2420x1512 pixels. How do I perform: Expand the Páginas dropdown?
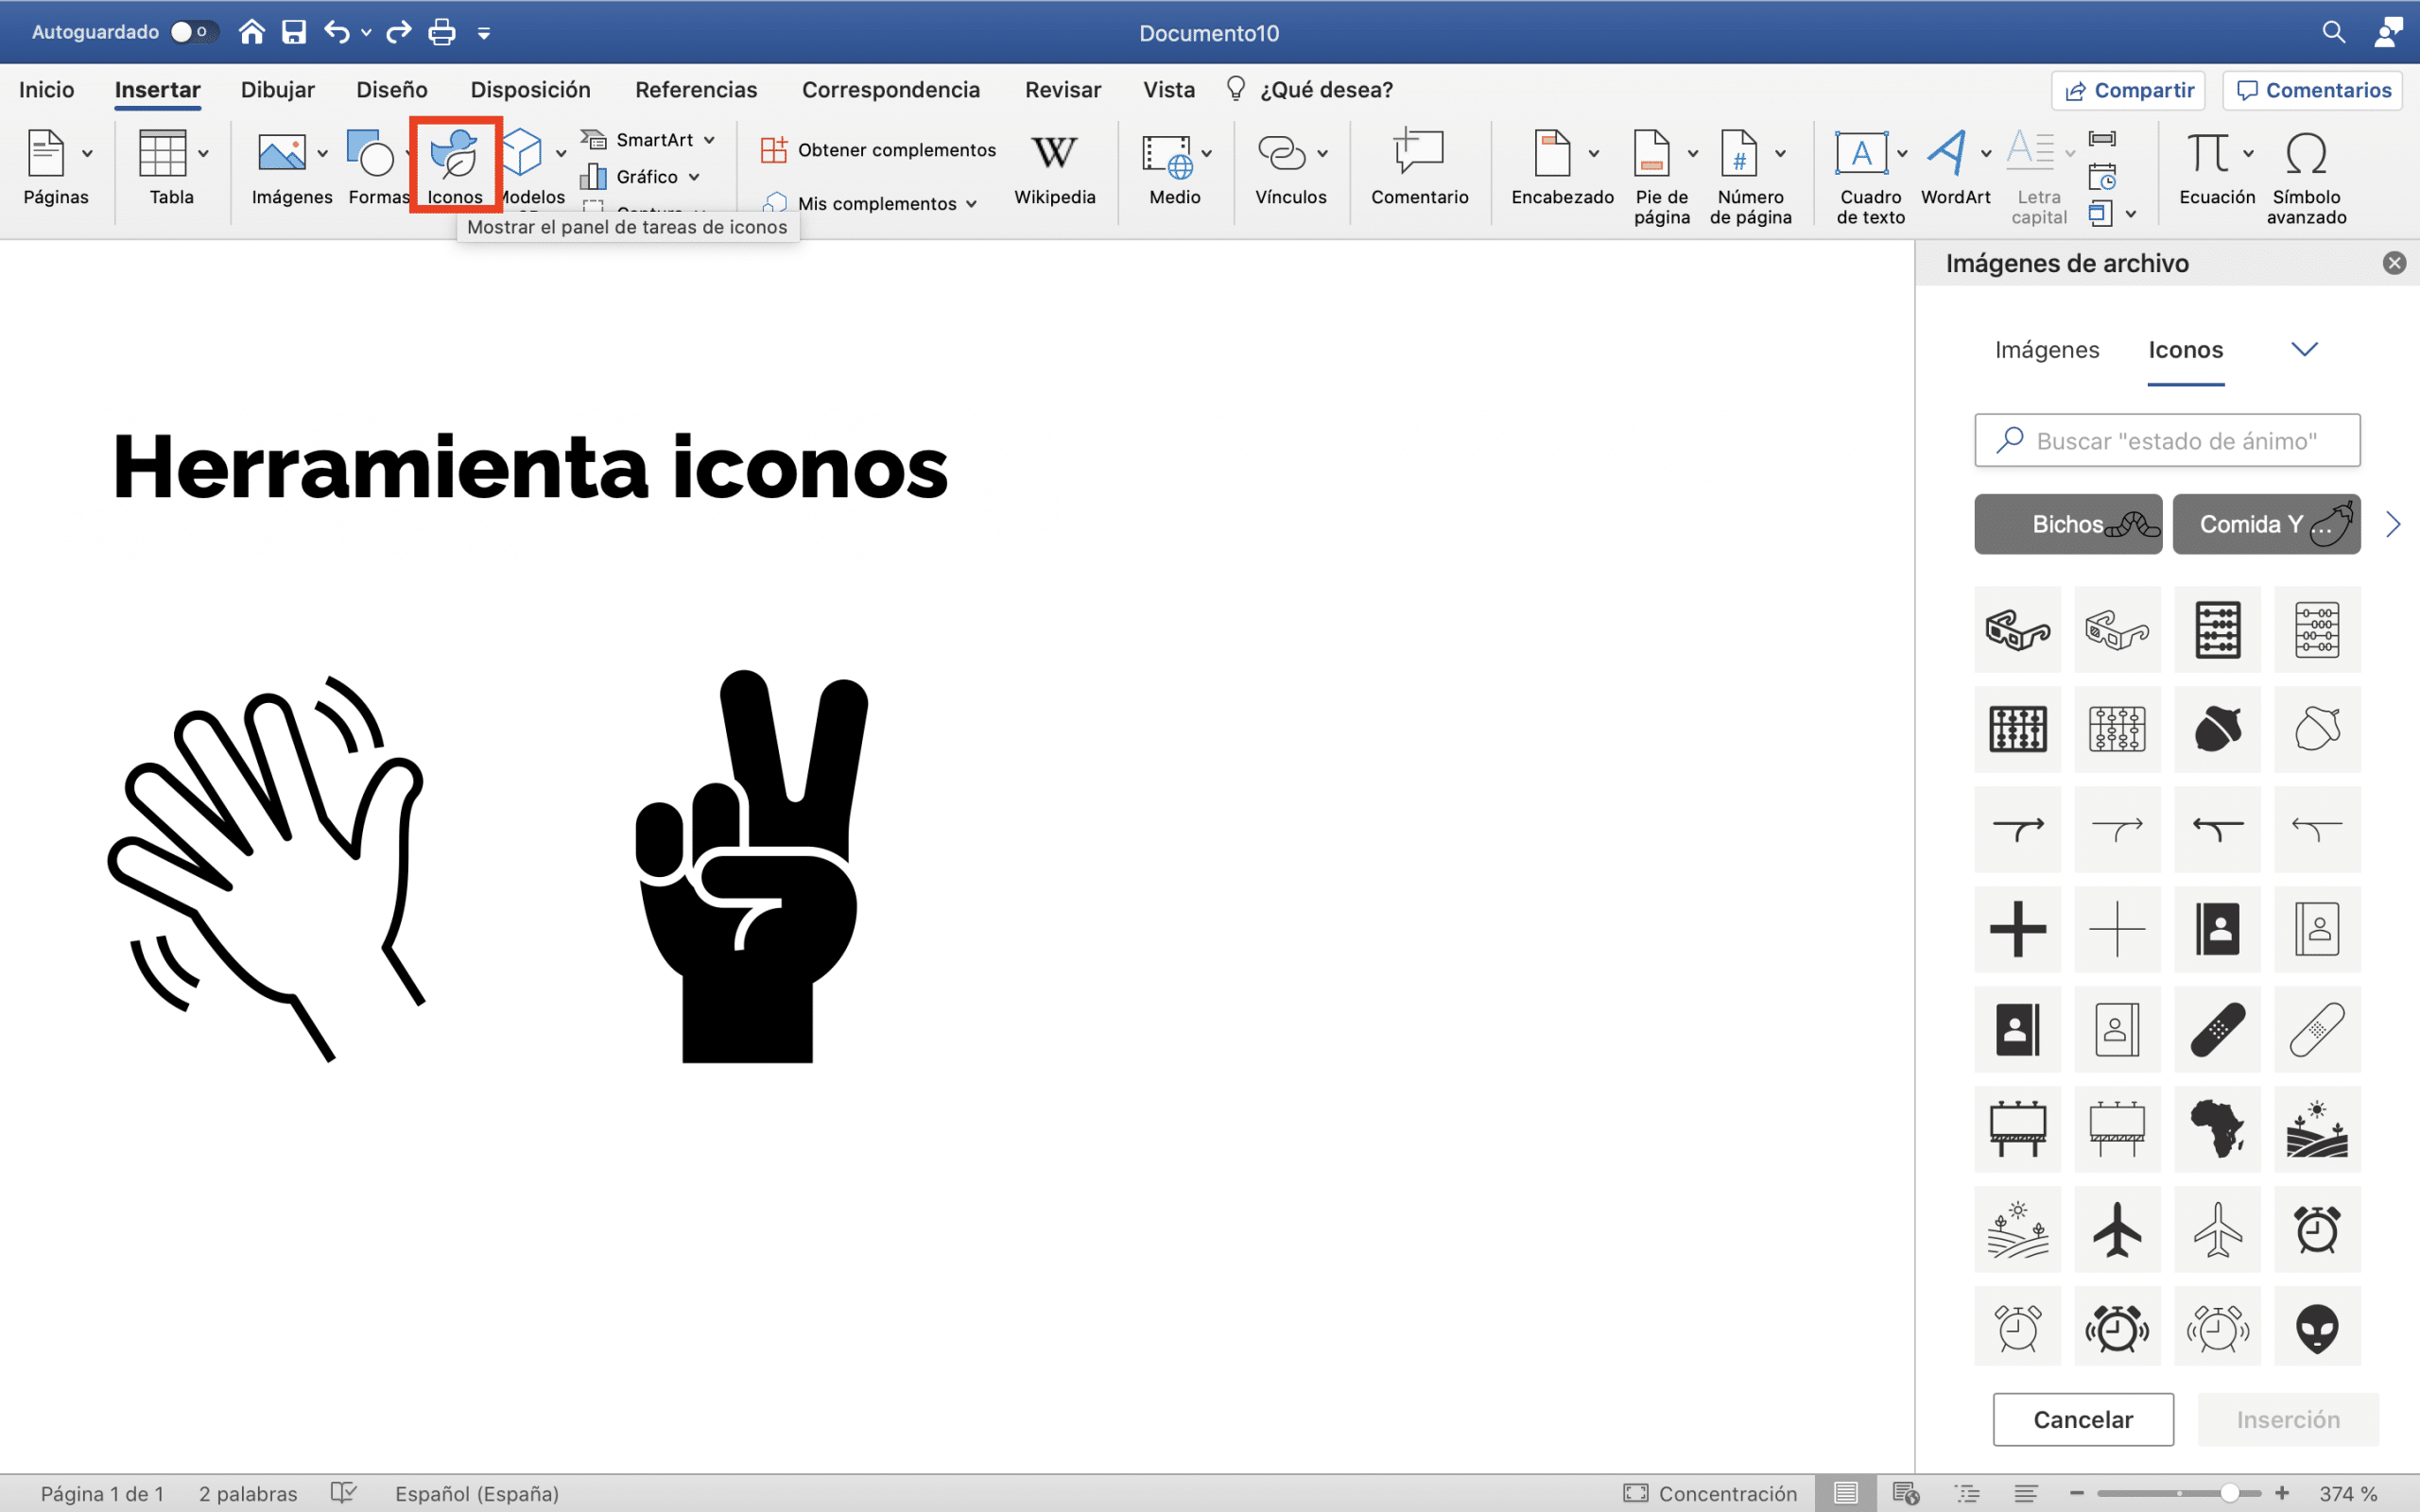pos(88,153)
